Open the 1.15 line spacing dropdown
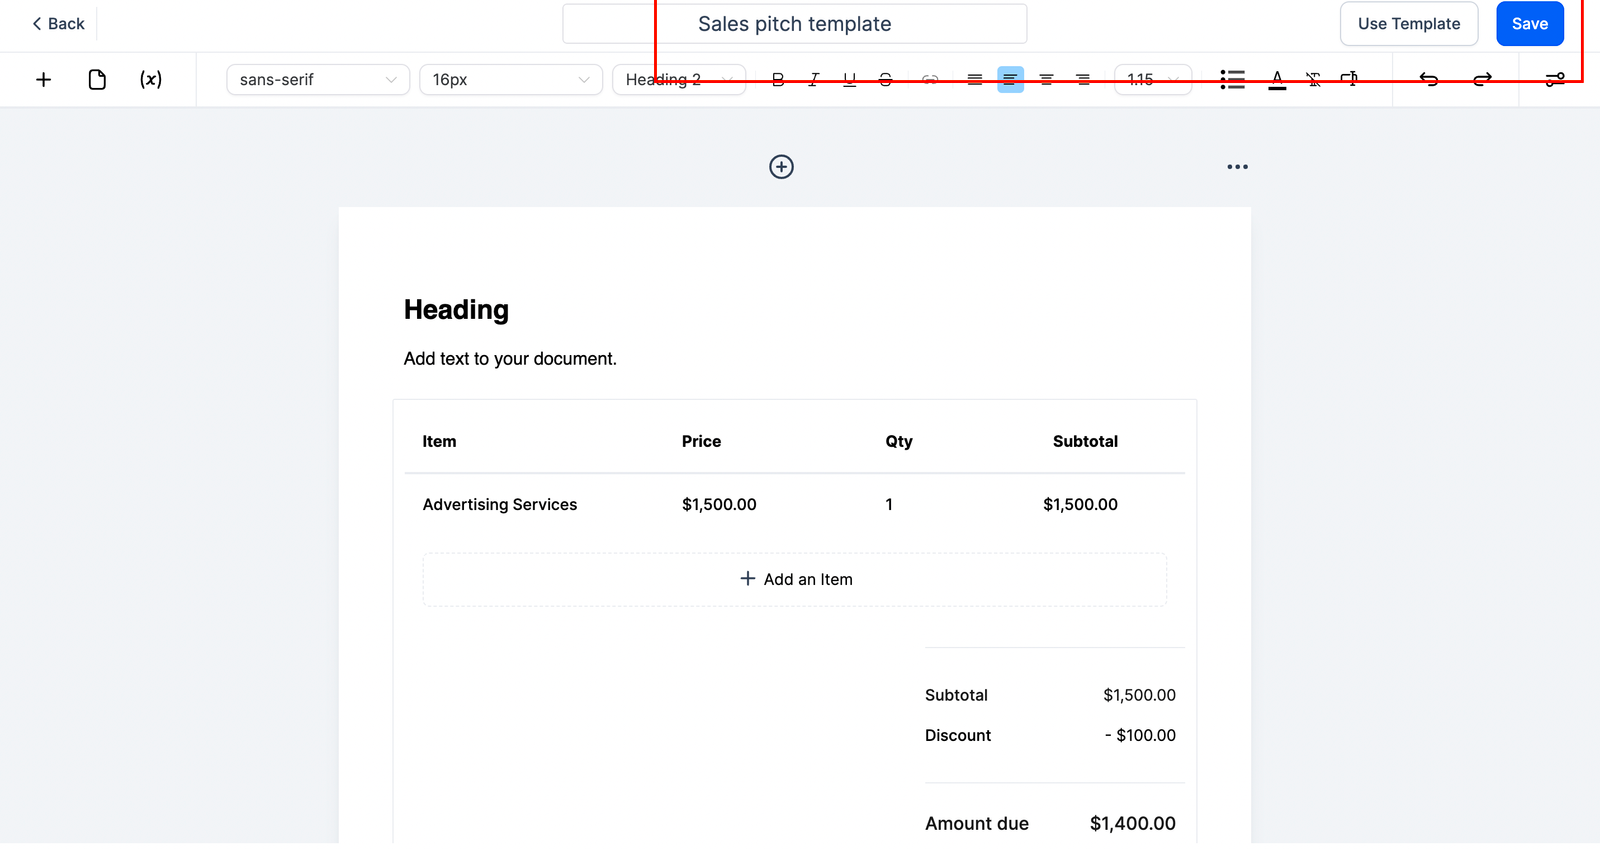 pyautogui.click(x=1152, y=80)
